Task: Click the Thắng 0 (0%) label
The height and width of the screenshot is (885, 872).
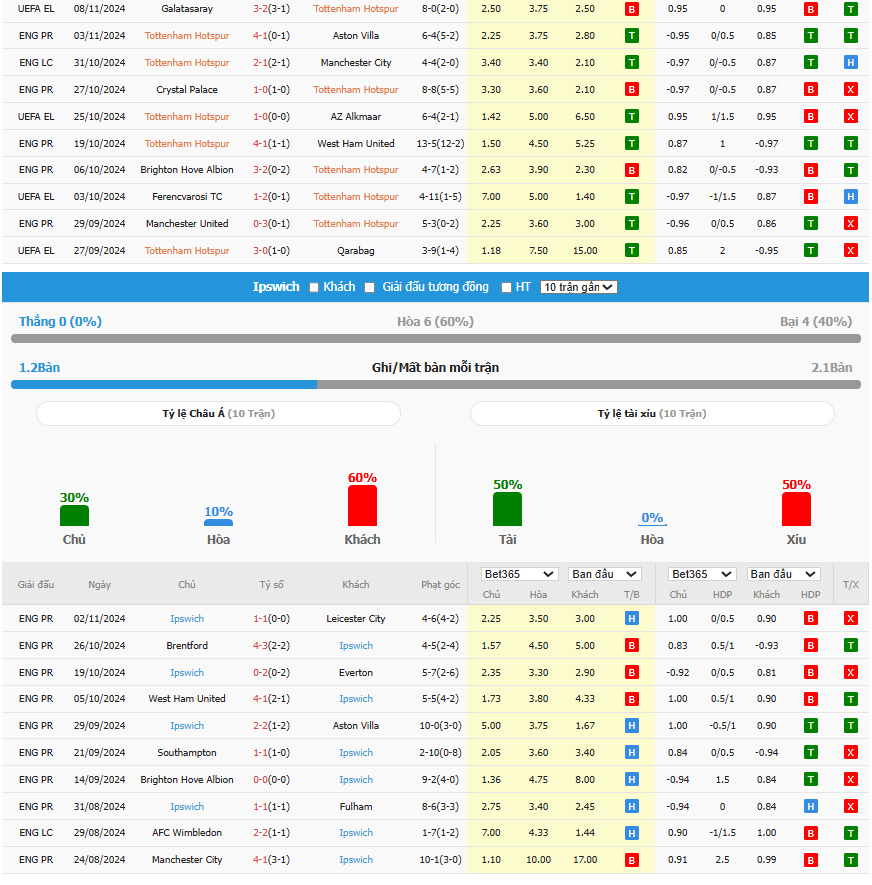Action: tap(60, 322)
